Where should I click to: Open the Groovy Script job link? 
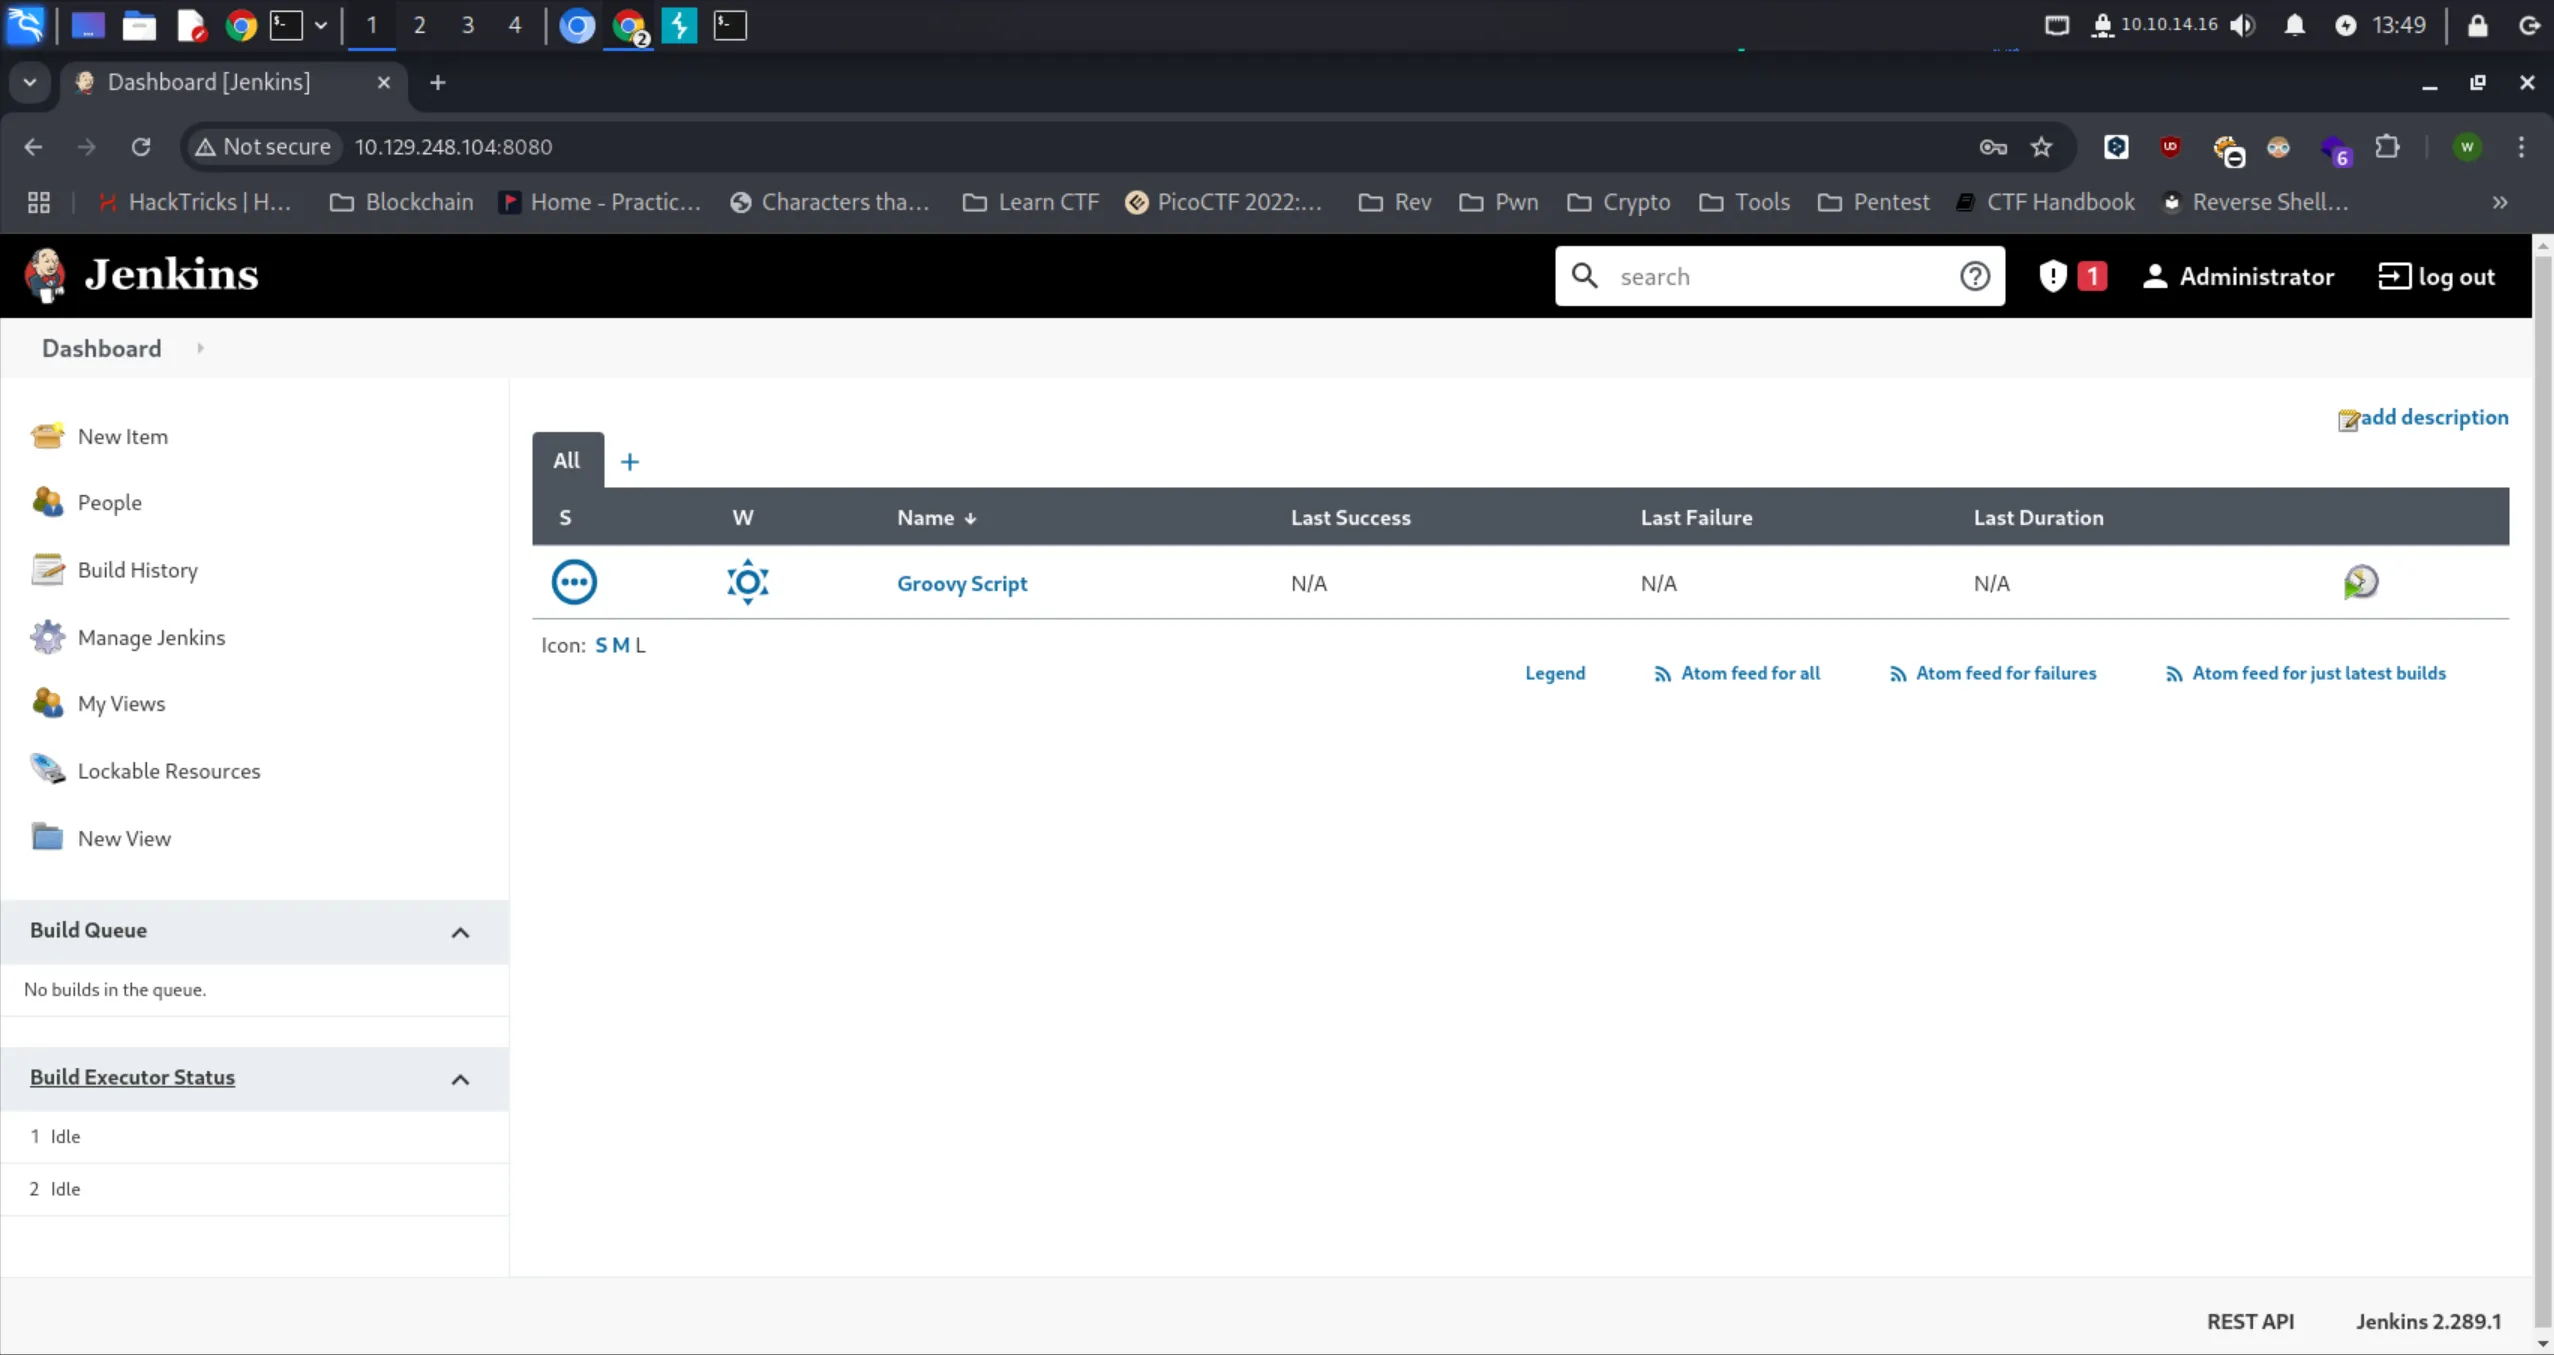961,583
